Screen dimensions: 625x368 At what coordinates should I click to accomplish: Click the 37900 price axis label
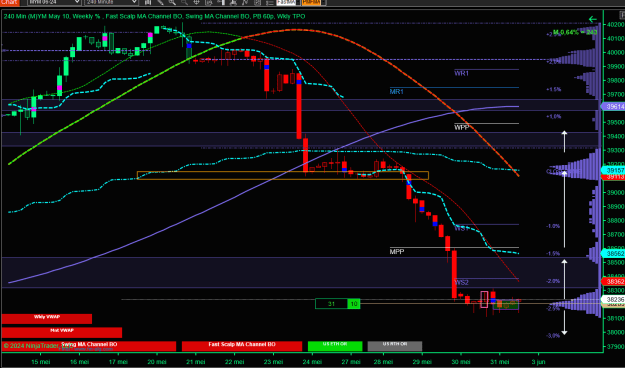coord(615,346)
